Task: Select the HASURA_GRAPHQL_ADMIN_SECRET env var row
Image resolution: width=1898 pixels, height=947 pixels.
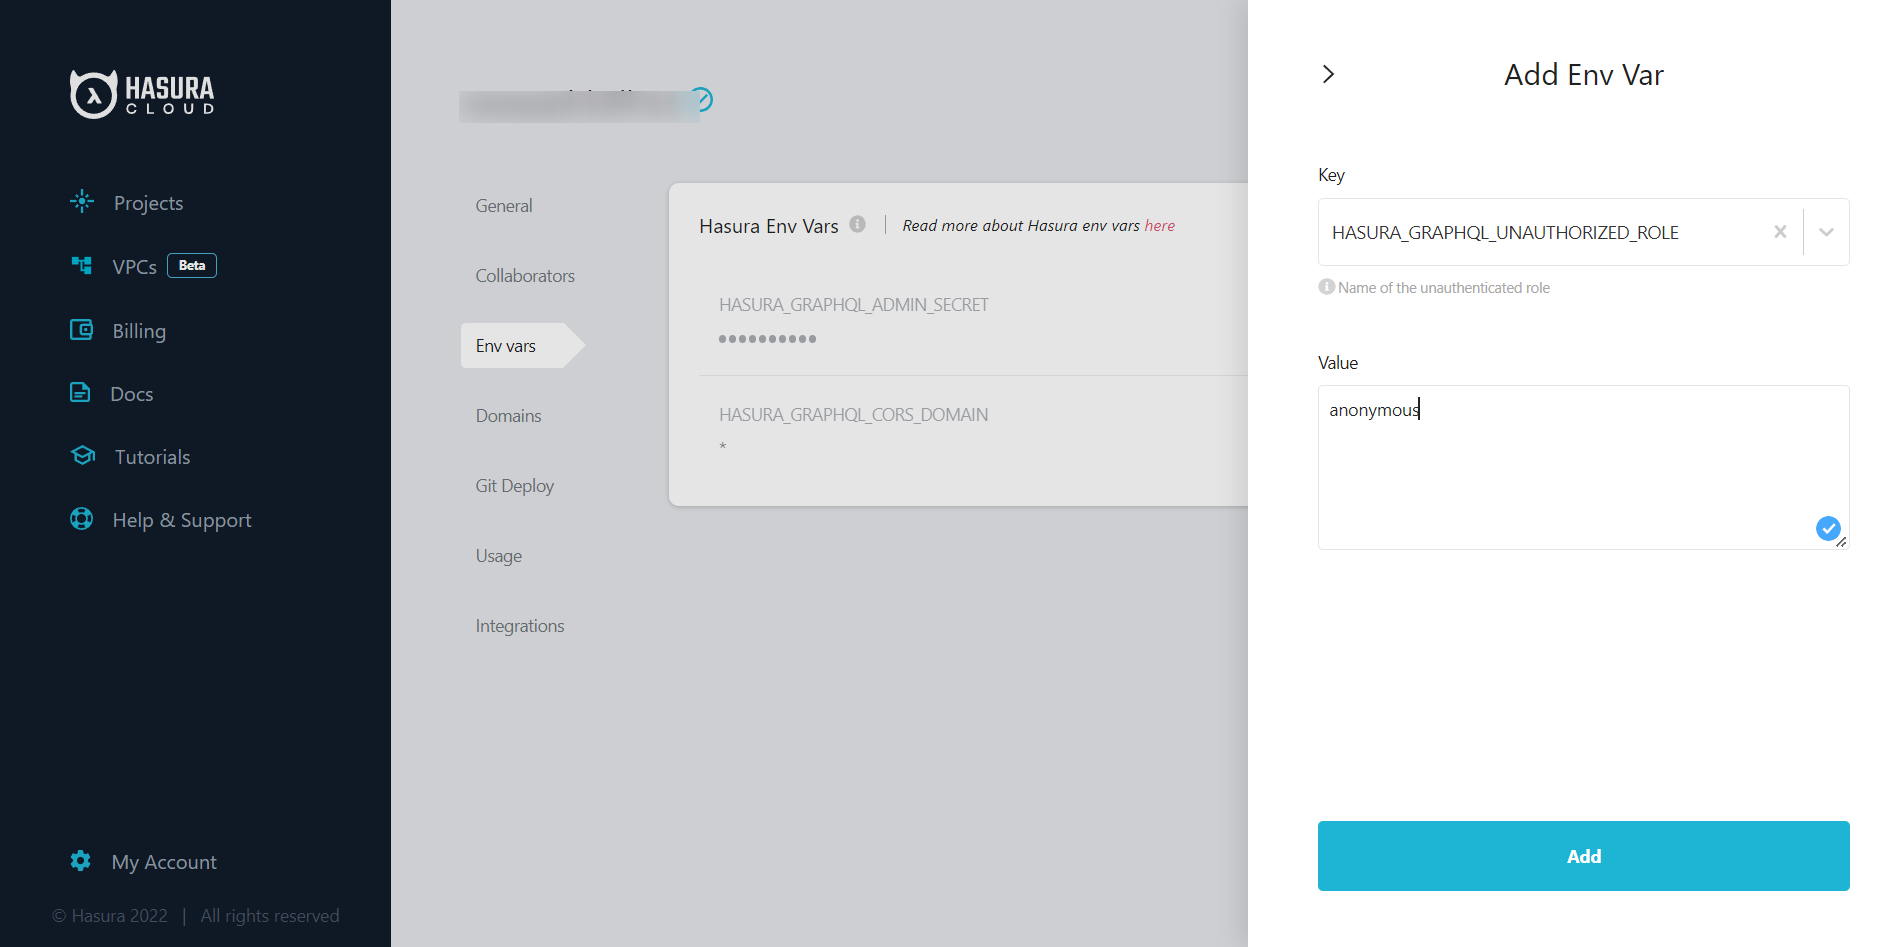Action: (x=973, y=320)
